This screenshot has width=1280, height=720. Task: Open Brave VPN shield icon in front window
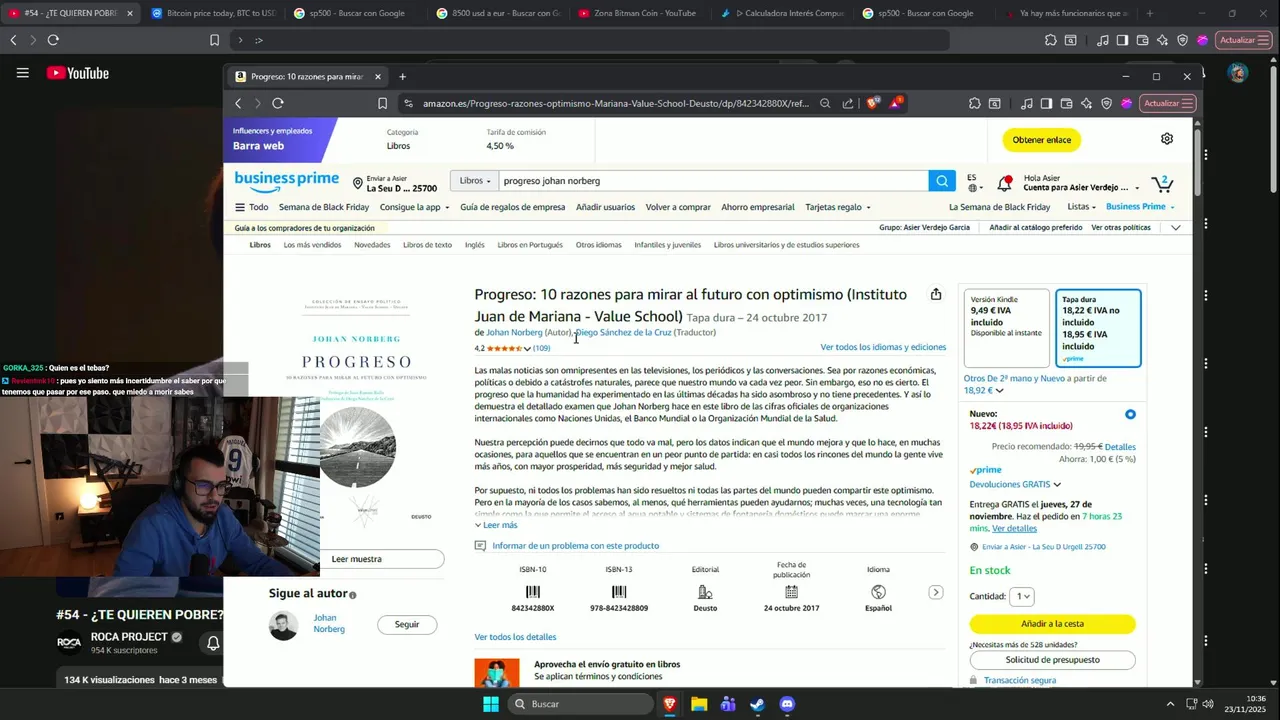(1107, 103)
